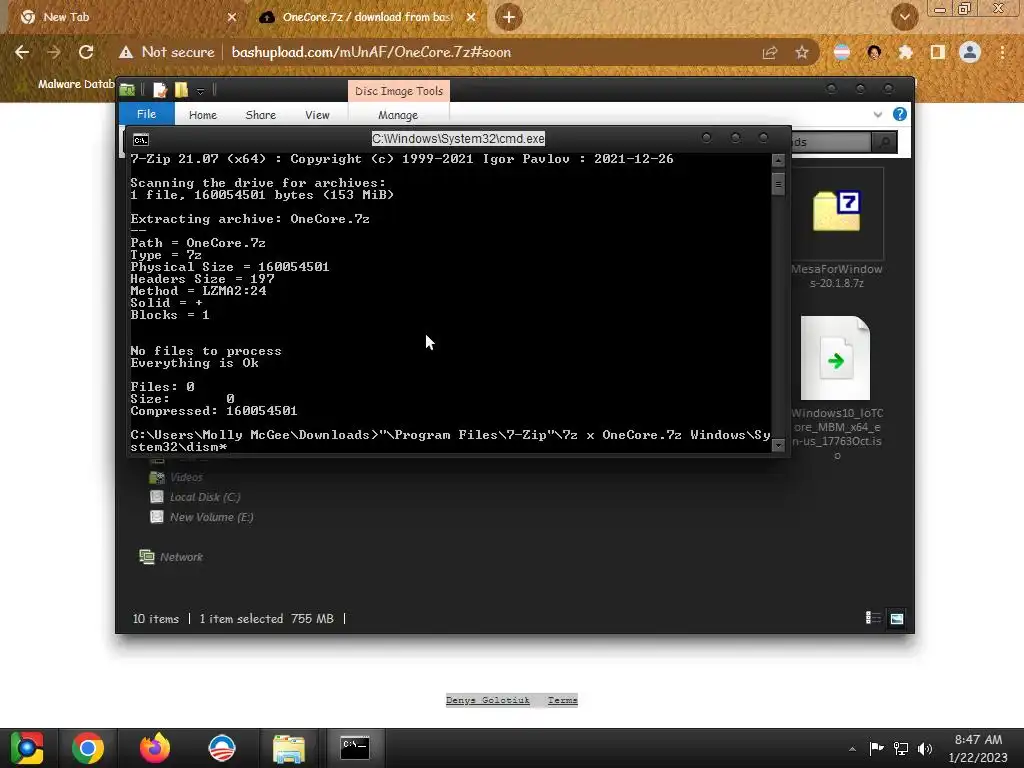The height and width of the screenshot is (768, 1024).
Task: Click the Explorer search magnifier button
Action: [x=884, y=142]
